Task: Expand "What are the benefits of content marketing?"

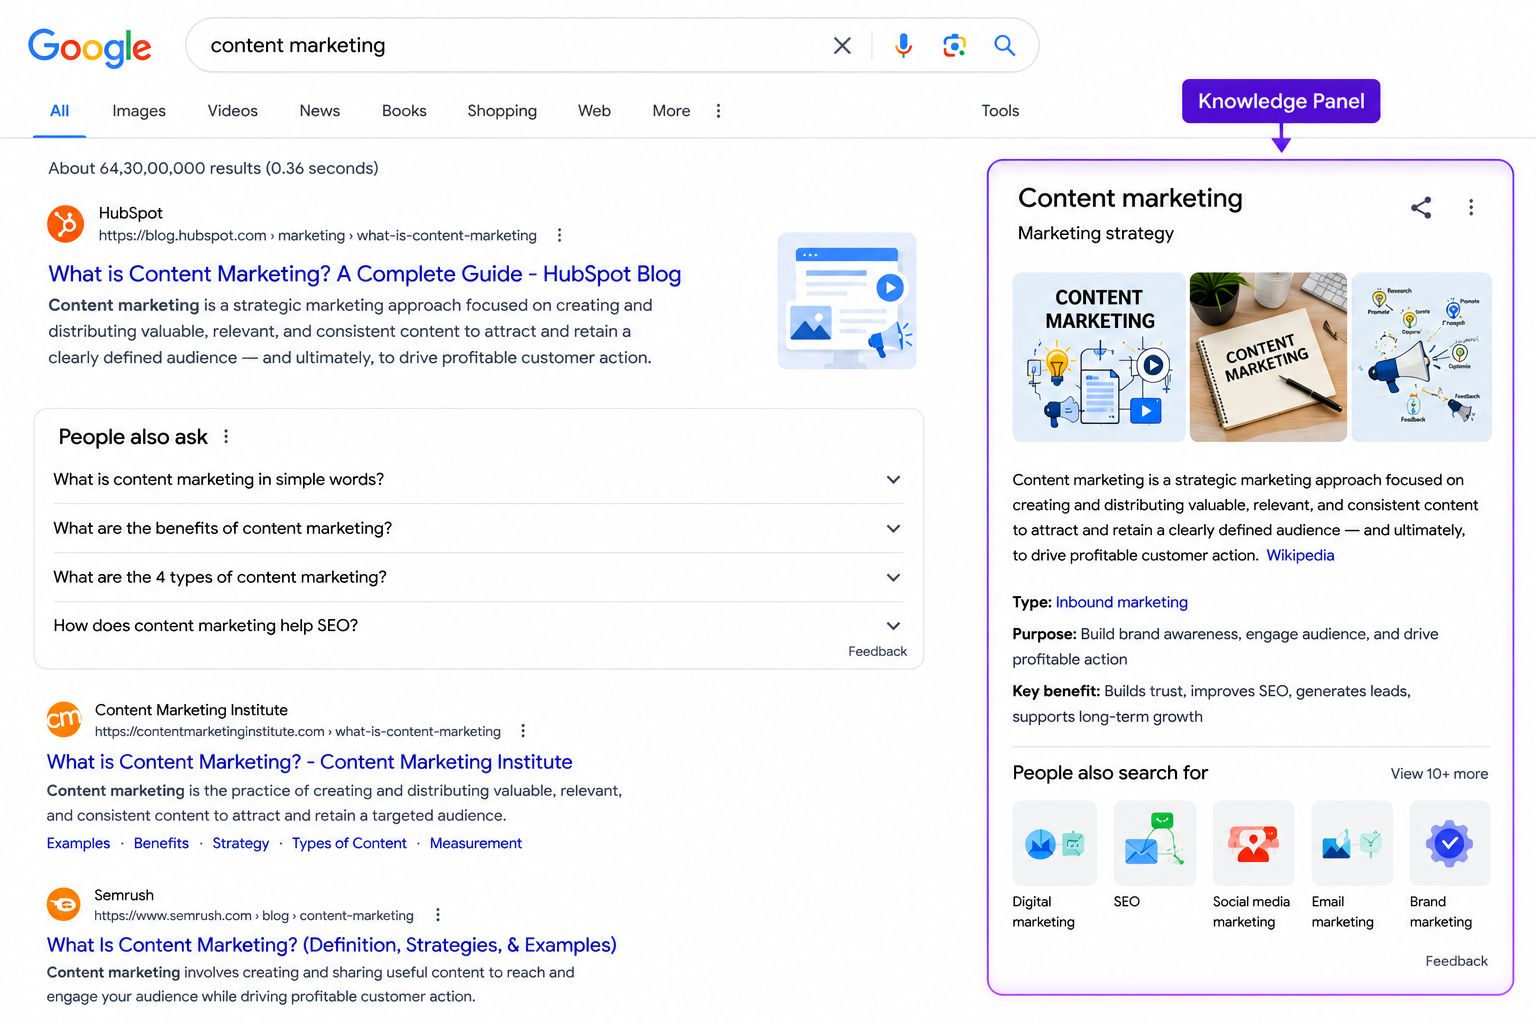Action: coord(478,529)
